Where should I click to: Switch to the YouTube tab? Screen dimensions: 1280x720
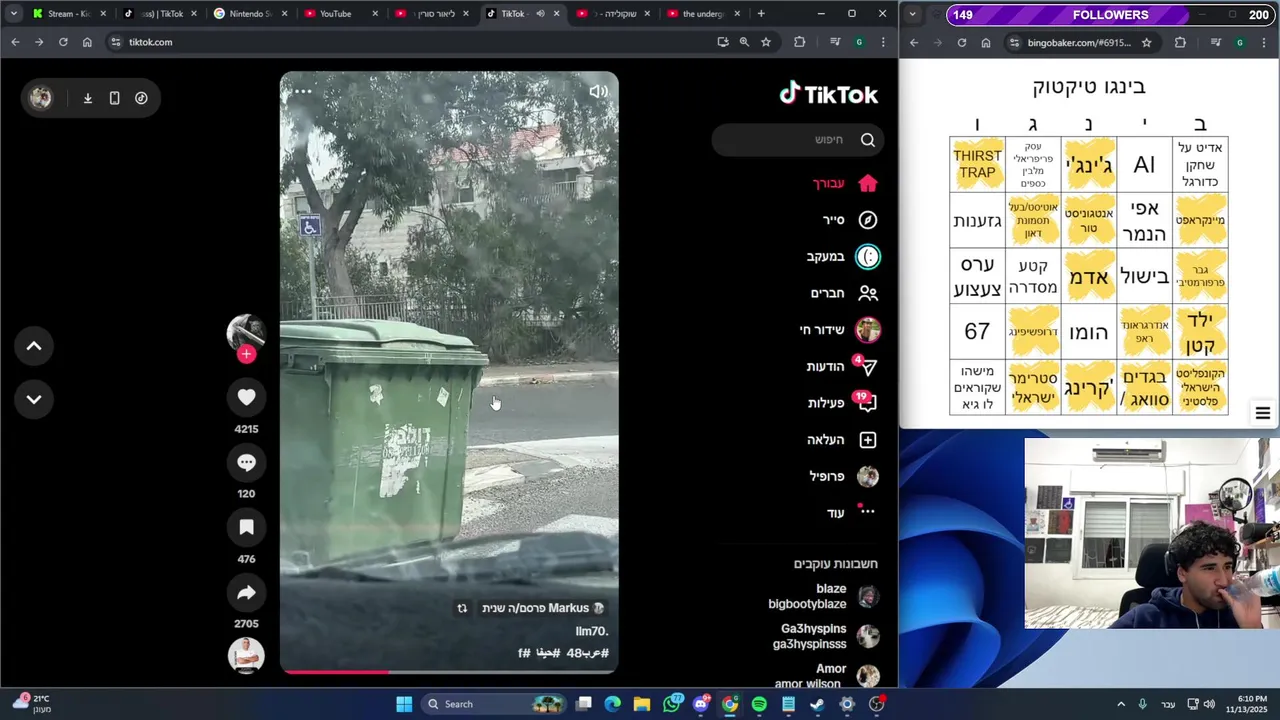pos(340,14)
